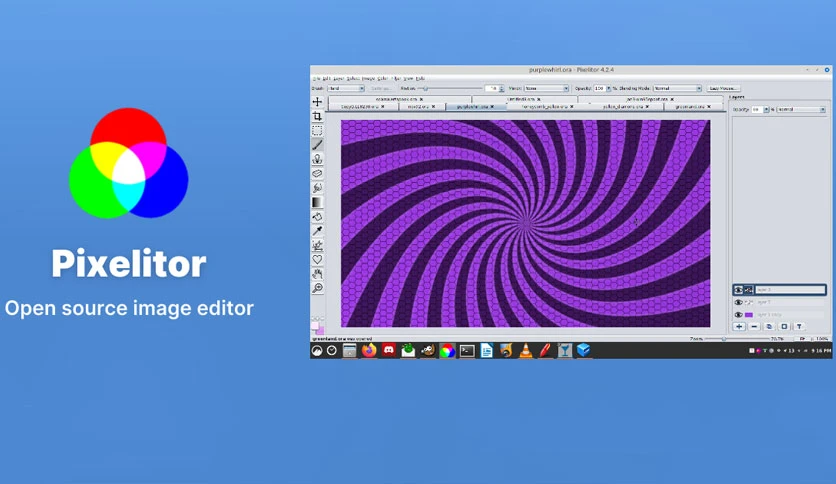Image resolution: width=836 pixels, height=484 pixels.
Task: Add a new layer with plus button
Action: click(739, 327)
